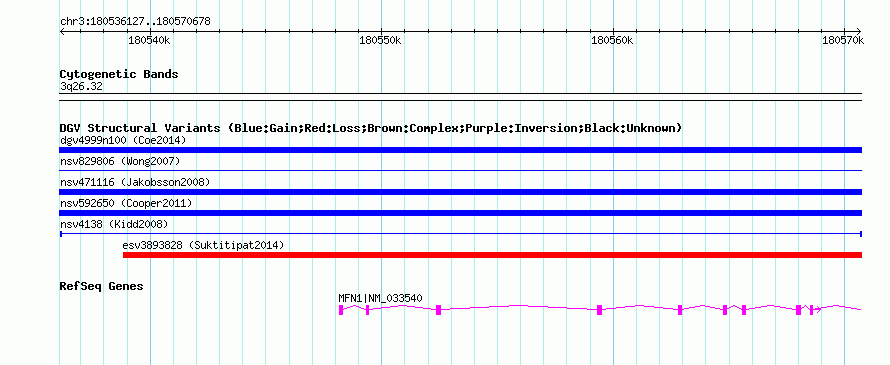Select the DGV Structural Variants track title
Screen dimensions: 890x365
[370, 128]
